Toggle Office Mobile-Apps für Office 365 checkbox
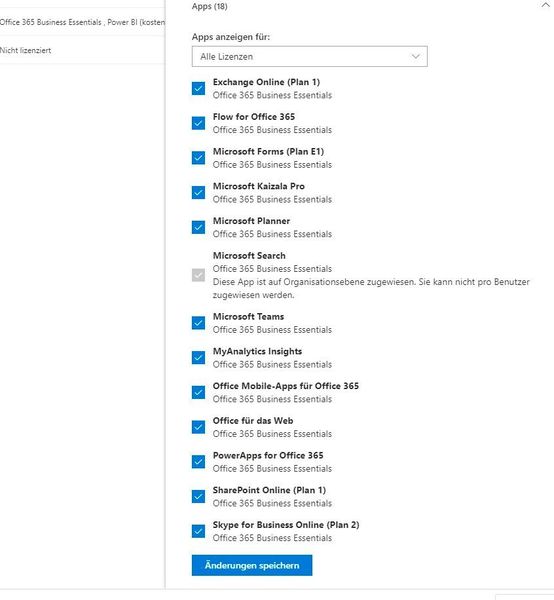Screen dimensions: 554x600 [x=198, y=392]
